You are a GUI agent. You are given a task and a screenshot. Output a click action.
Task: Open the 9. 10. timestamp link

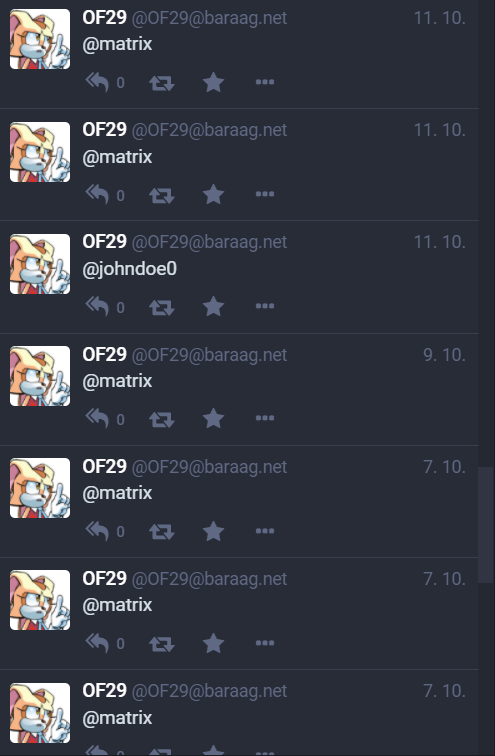pyautogui.click(x=444, y=355)
